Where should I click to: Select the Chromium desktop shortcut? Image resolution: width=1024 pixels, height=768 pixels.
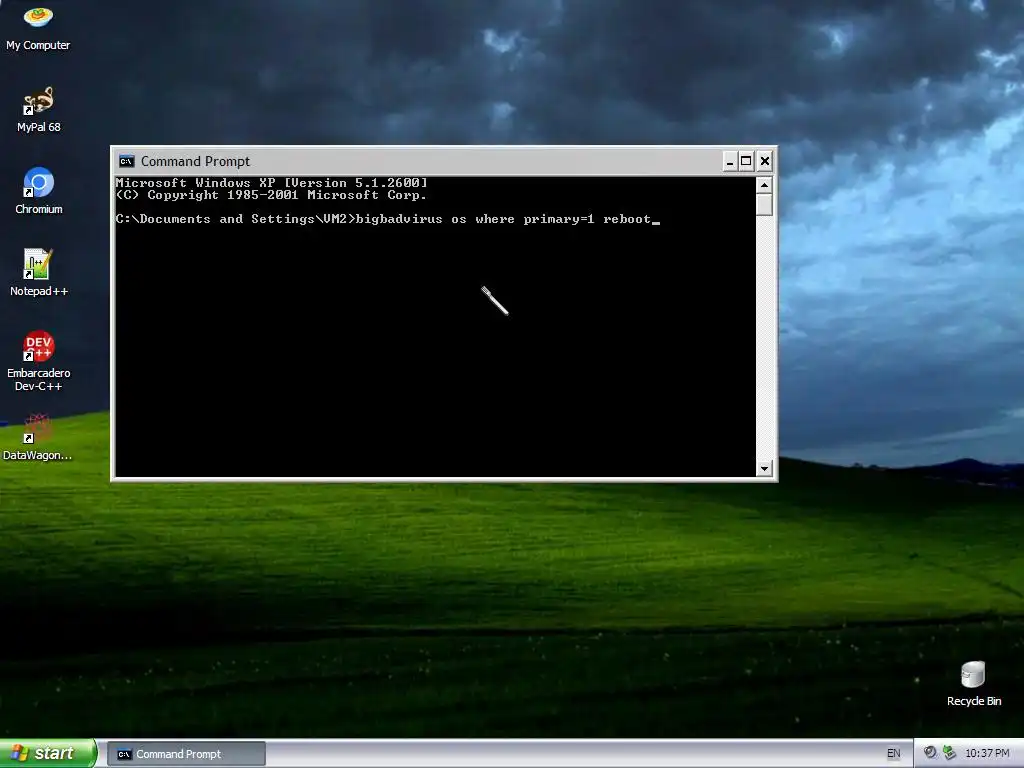click(39, 191)
